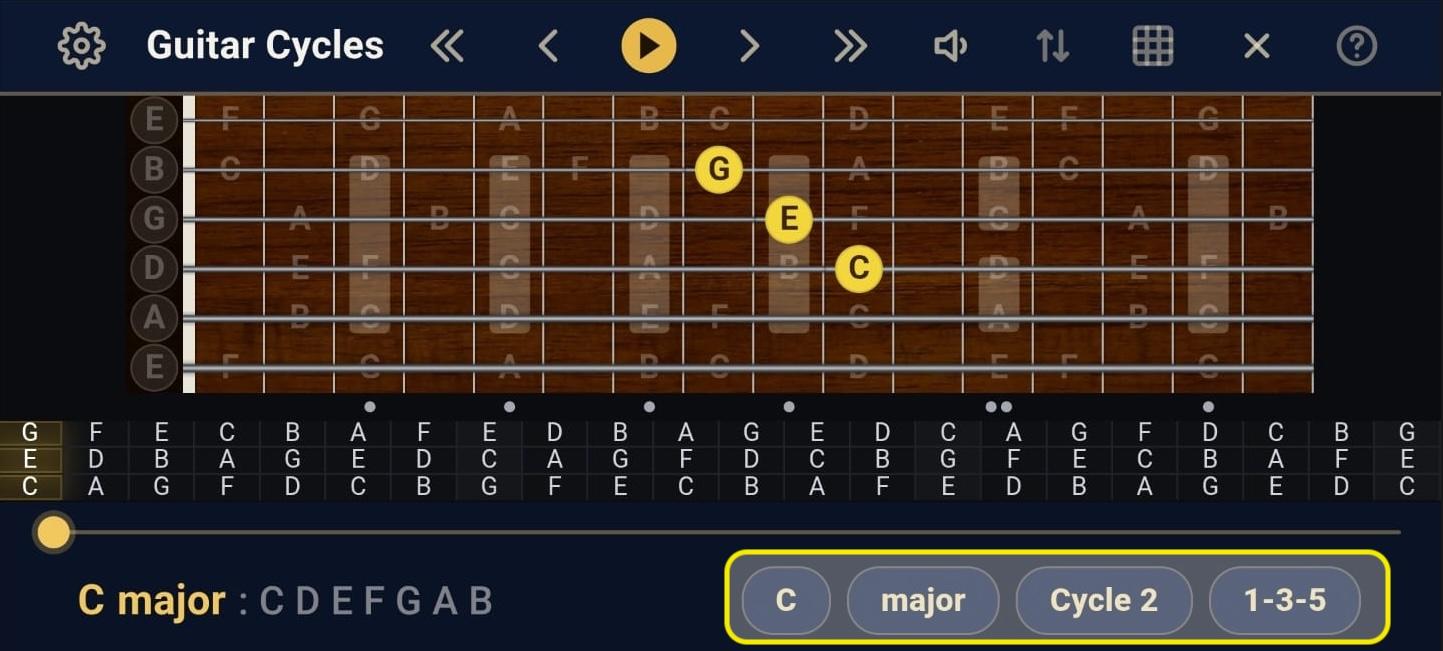The width and height of the screenshot is (1443, 651).
Task: Click the 'Guitar Cycles' app title
Action: 265,46
